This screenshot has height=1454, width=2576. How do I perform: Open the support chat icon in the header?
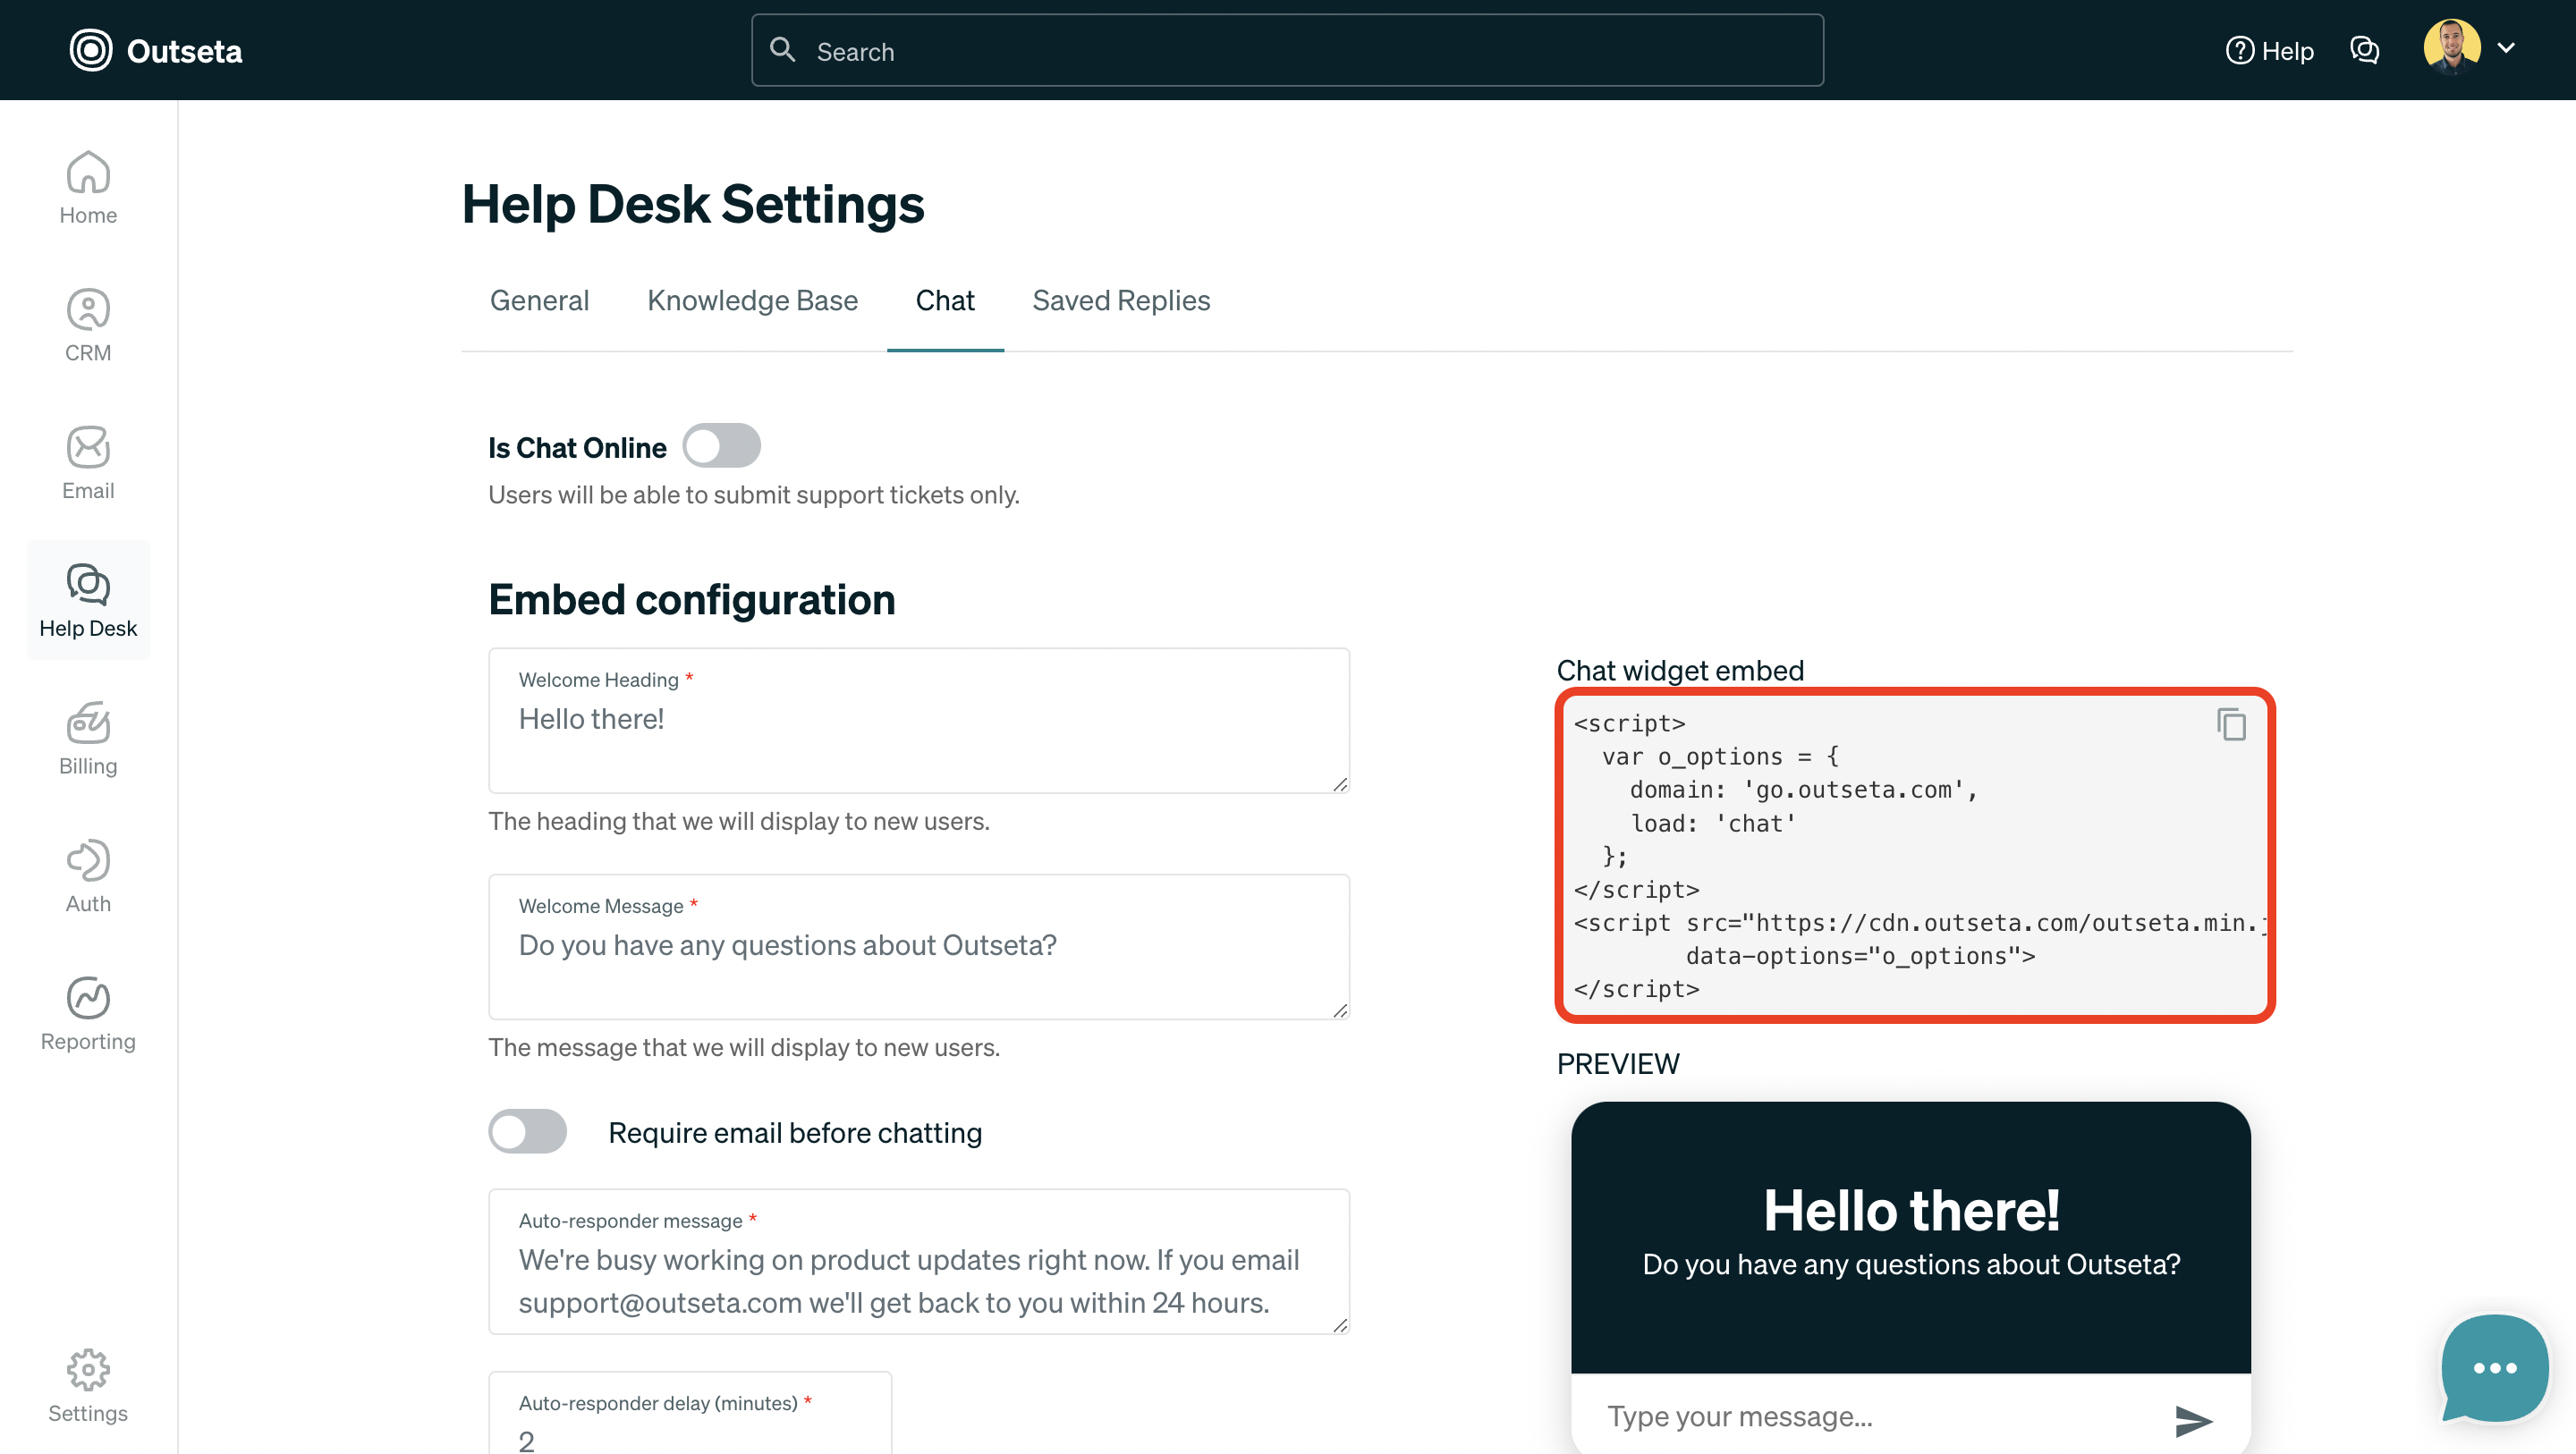click(2365, 50)
